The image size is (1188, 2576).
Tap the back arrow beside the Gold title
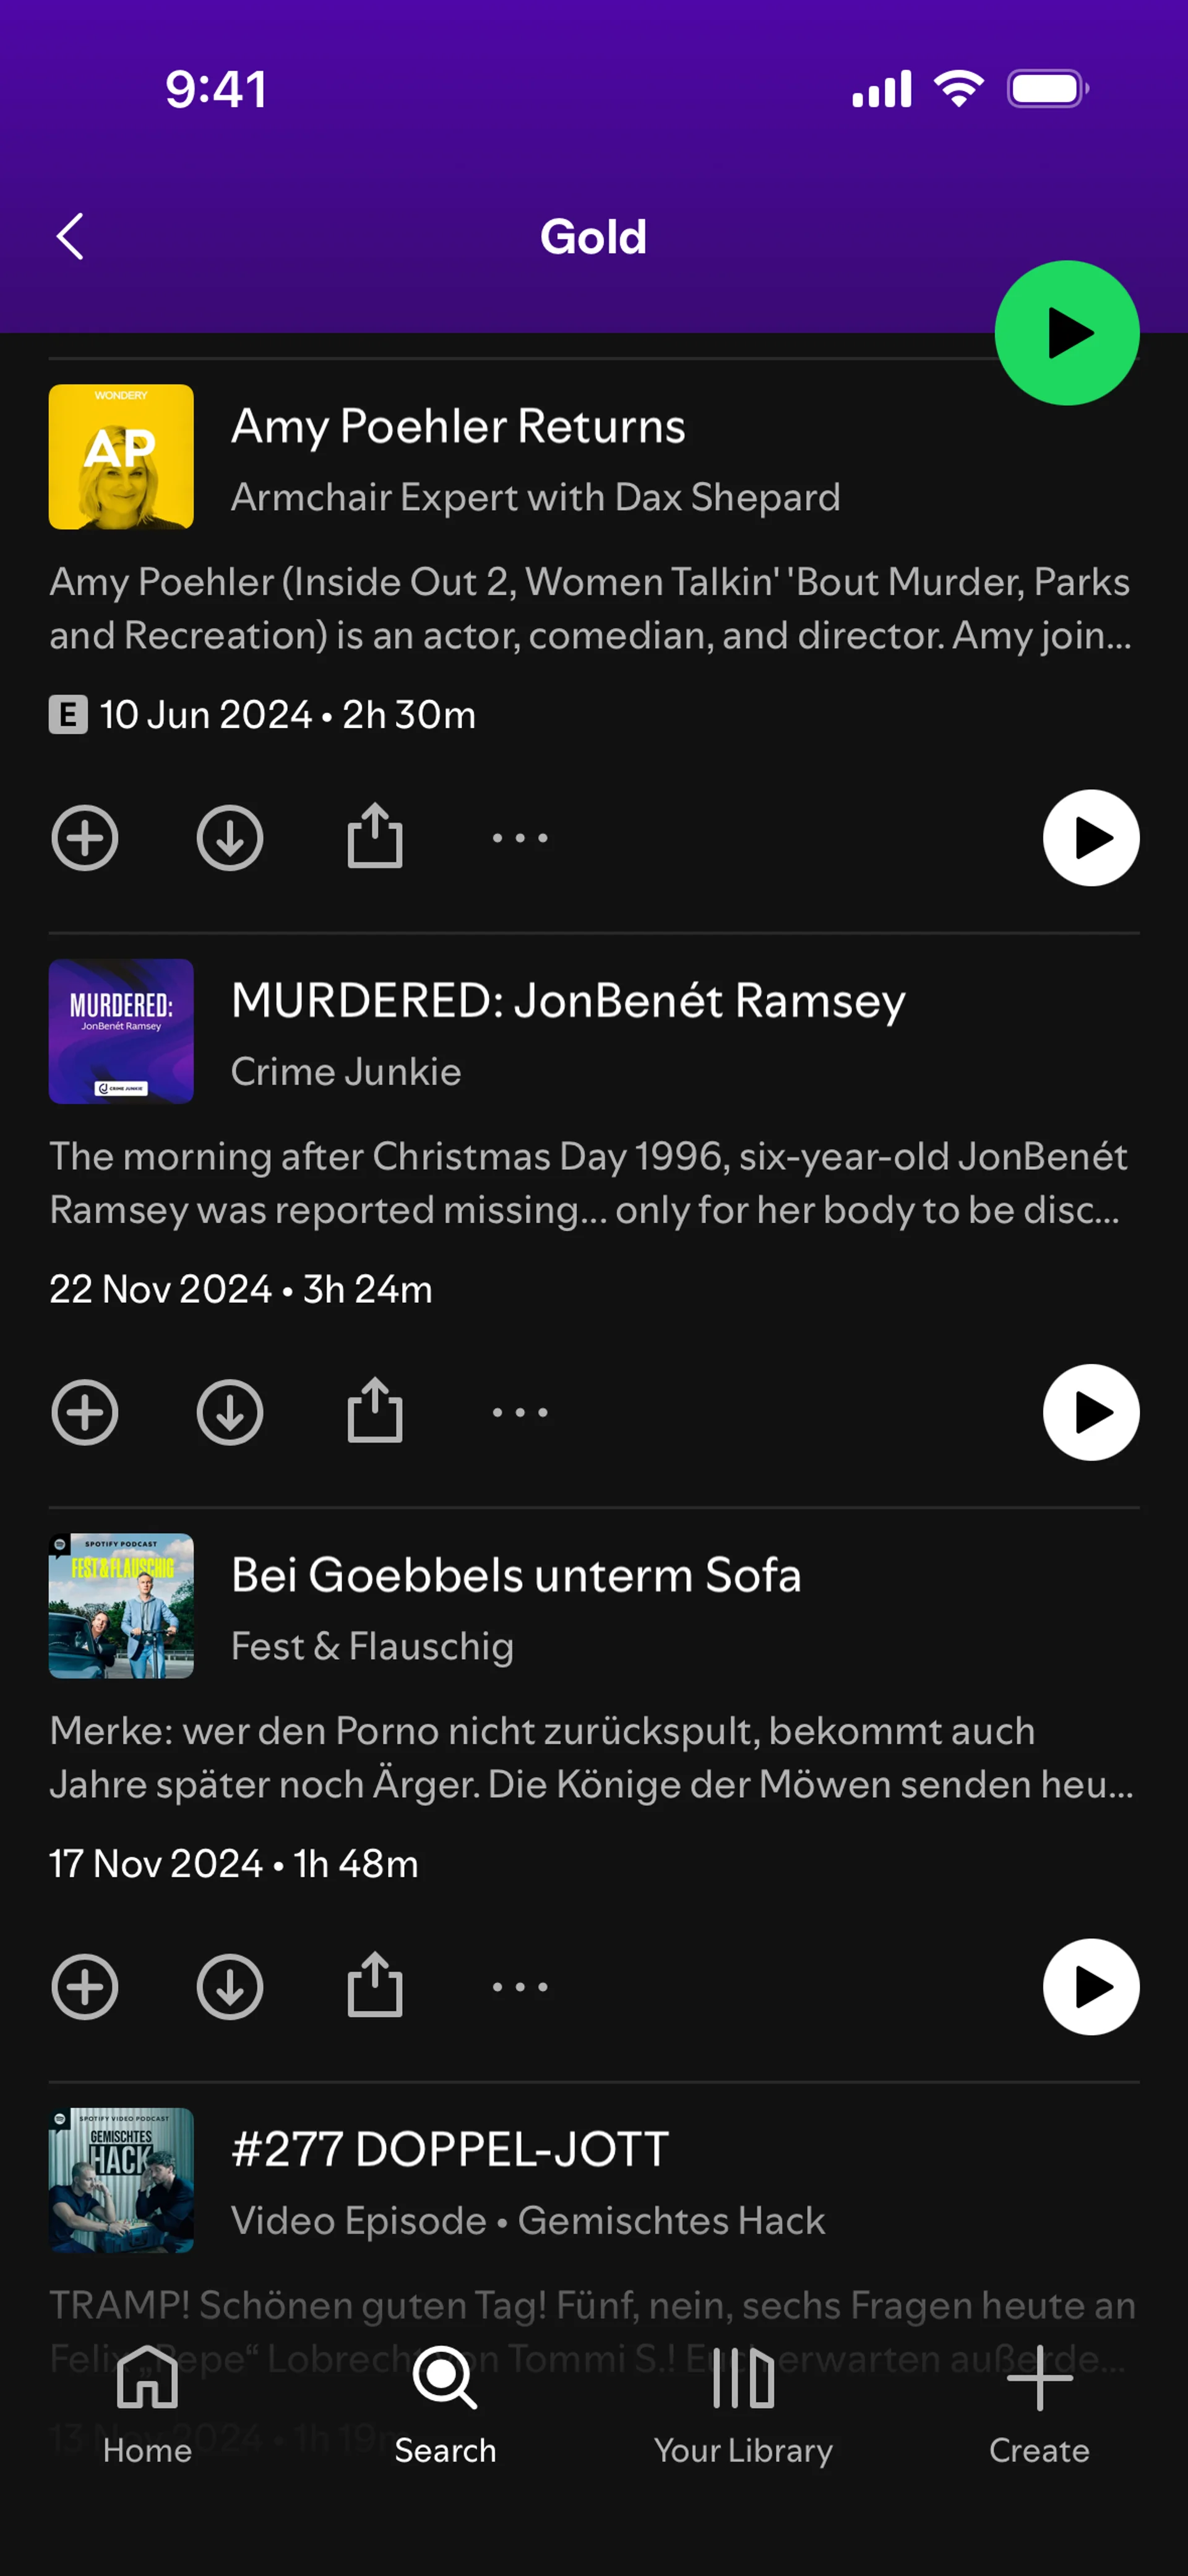70,237
